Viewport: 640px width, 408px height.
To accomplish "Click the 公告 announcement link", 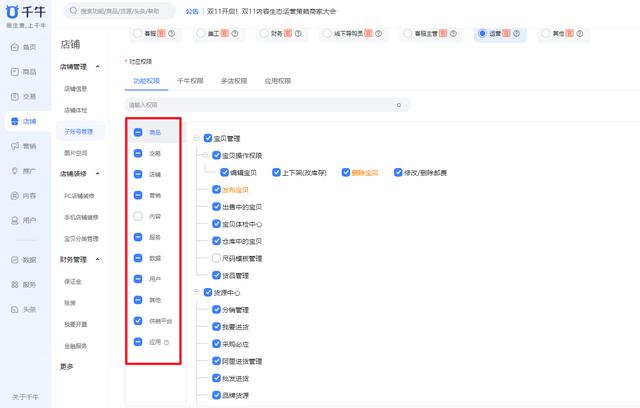I will [x=192, y=11].
